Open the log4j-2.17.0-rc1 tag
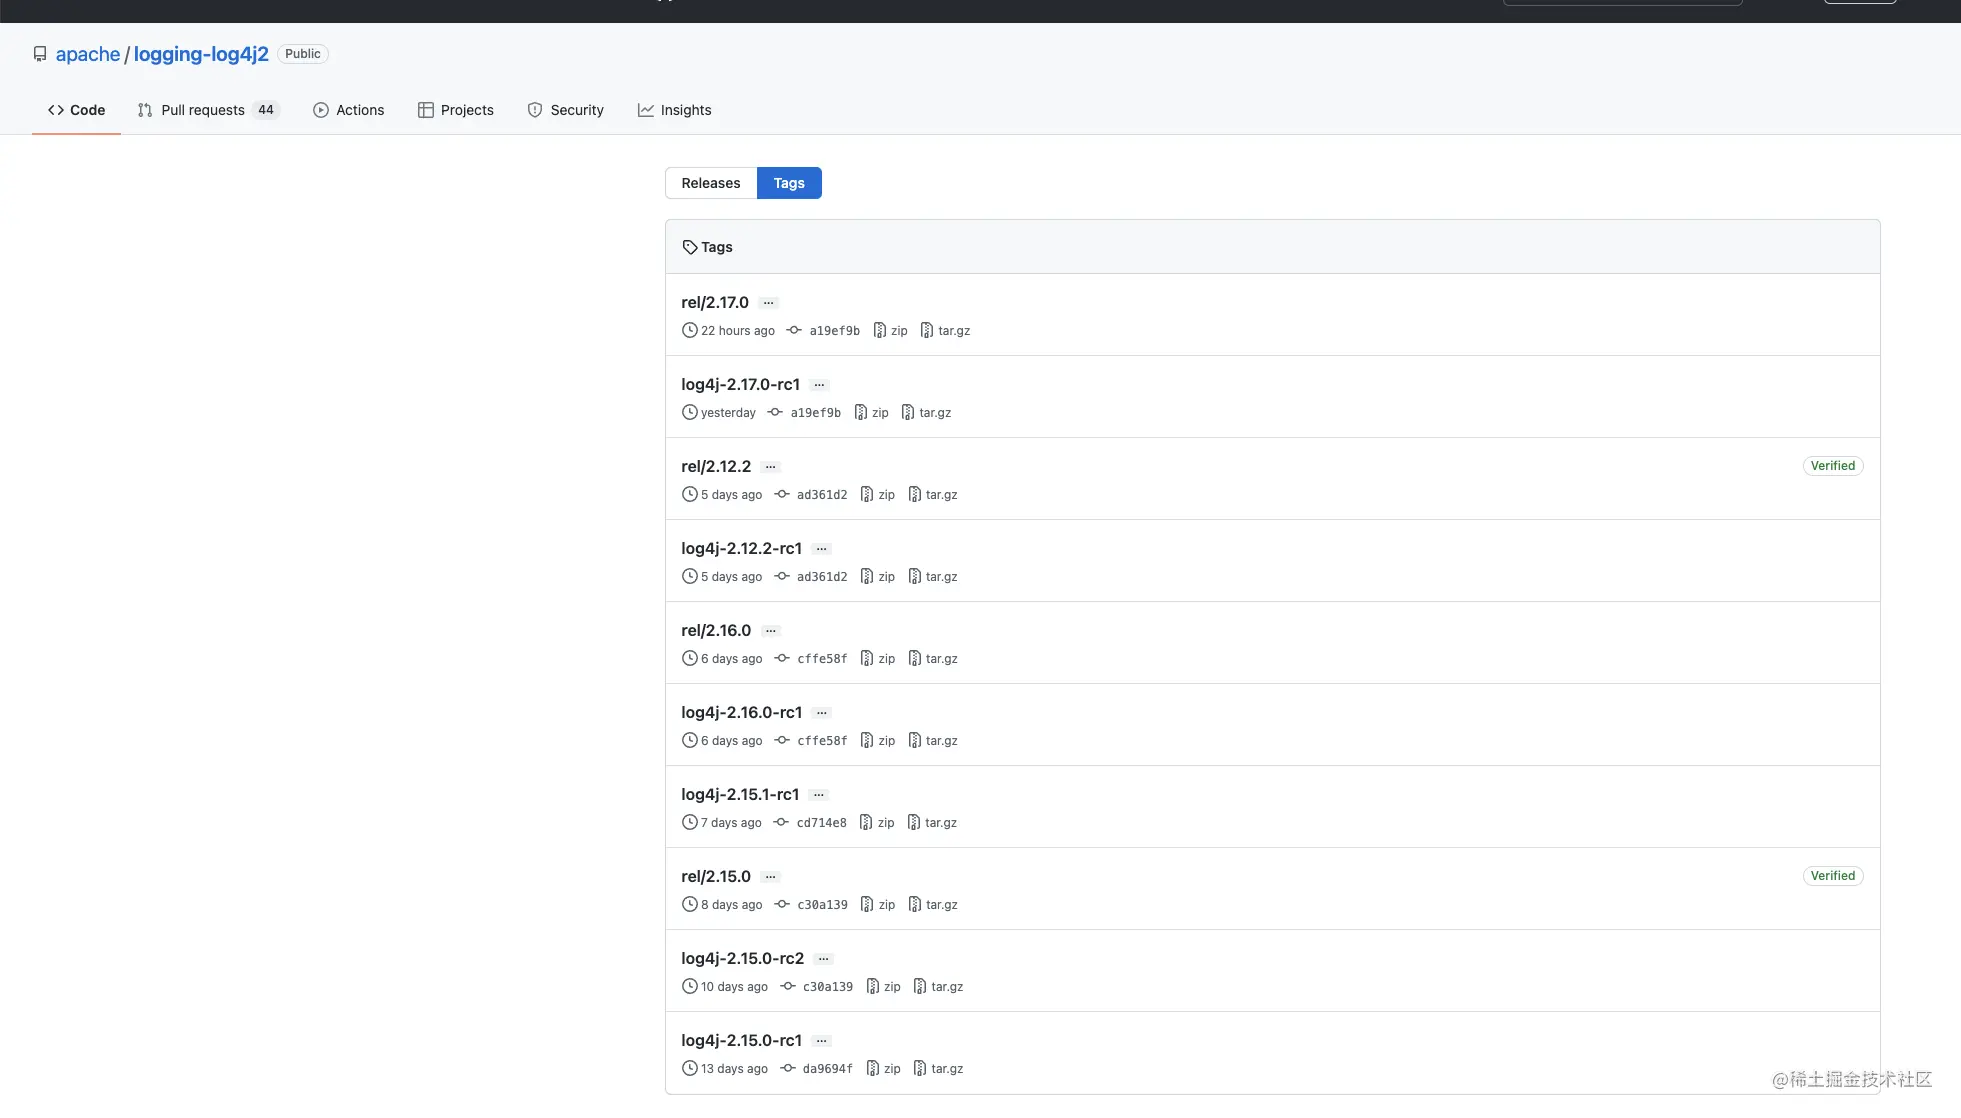 point(741,384)
